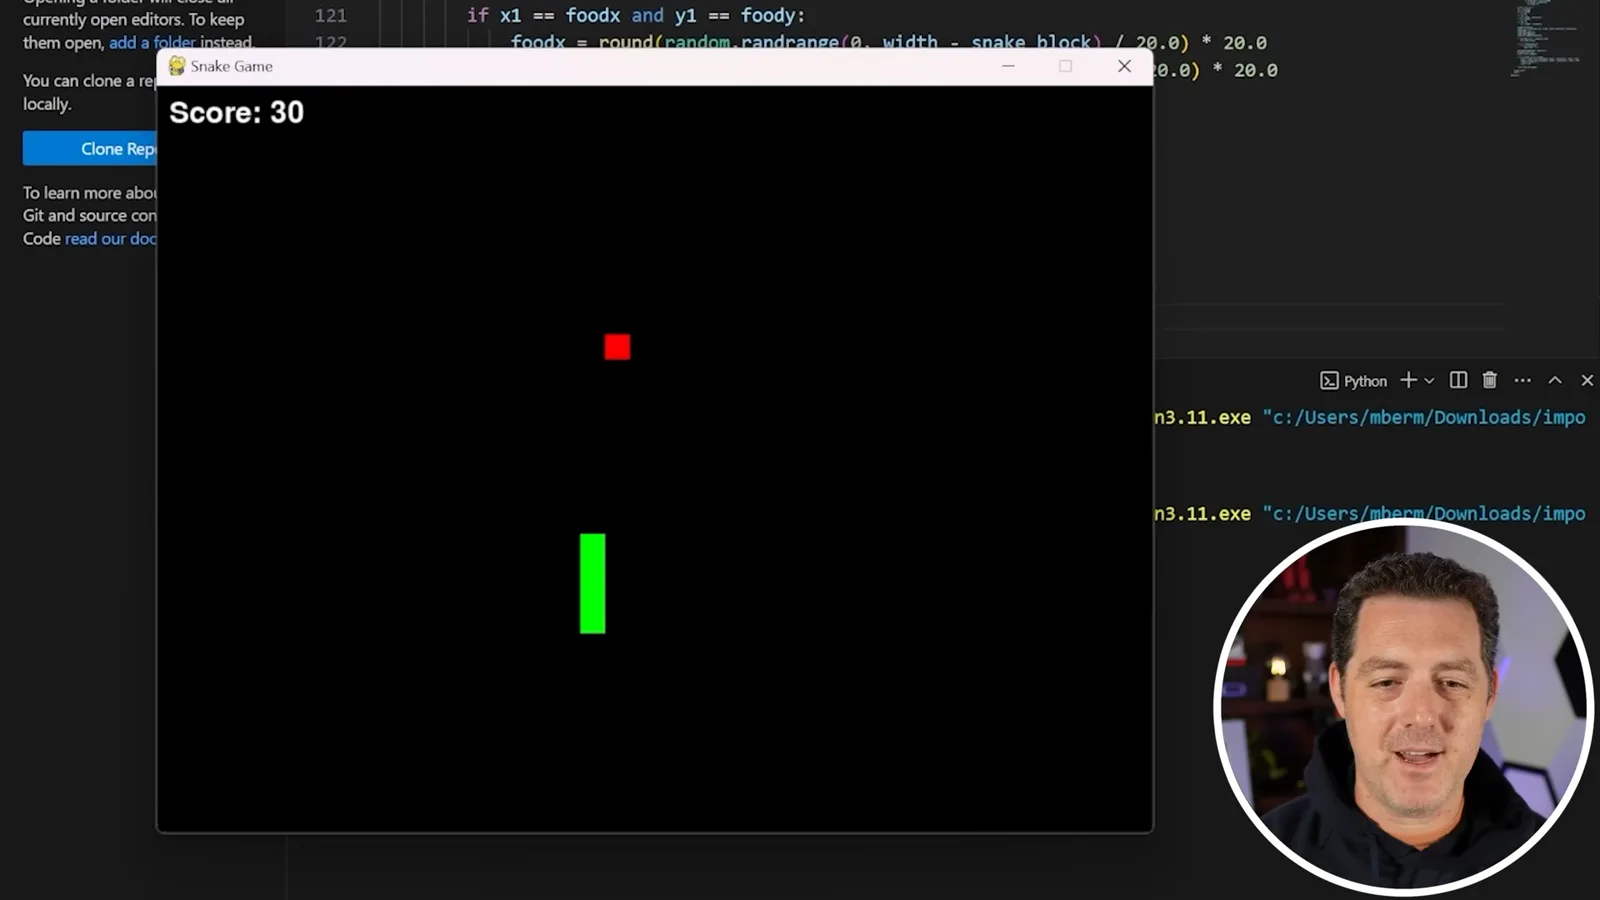The width and height of the screenshot is (1600, 900).
Task: Click line number 121 in editor gutter
Action: click(330, 15)
